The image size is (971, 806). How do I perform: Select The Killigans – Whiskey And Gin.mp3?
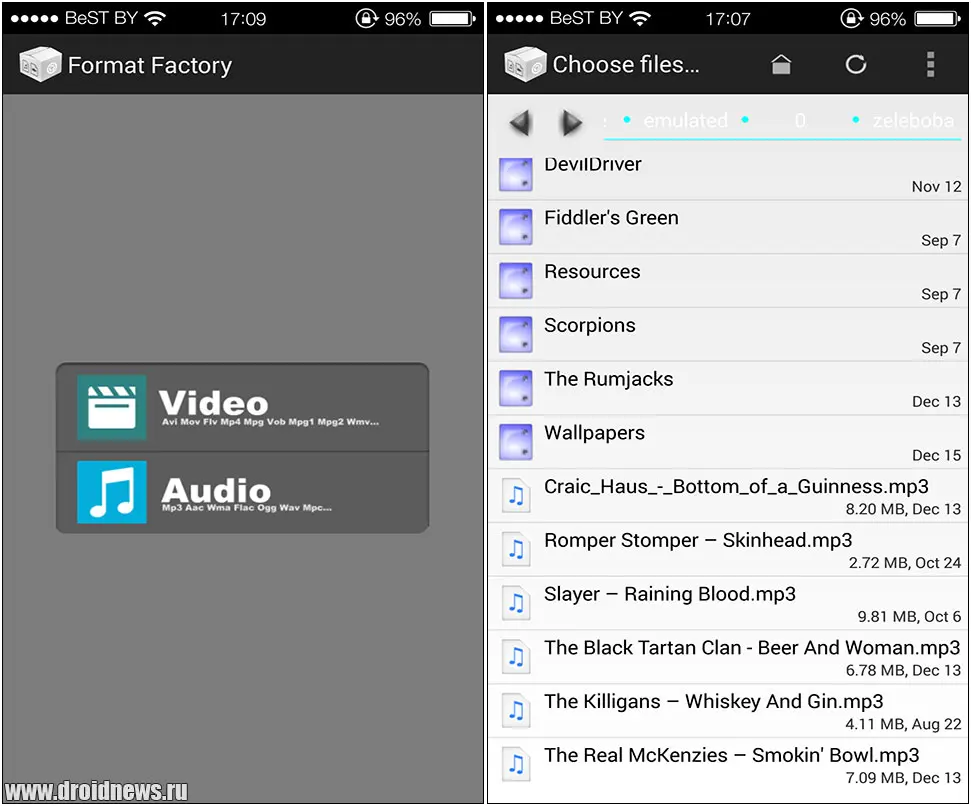coord(728,712)
